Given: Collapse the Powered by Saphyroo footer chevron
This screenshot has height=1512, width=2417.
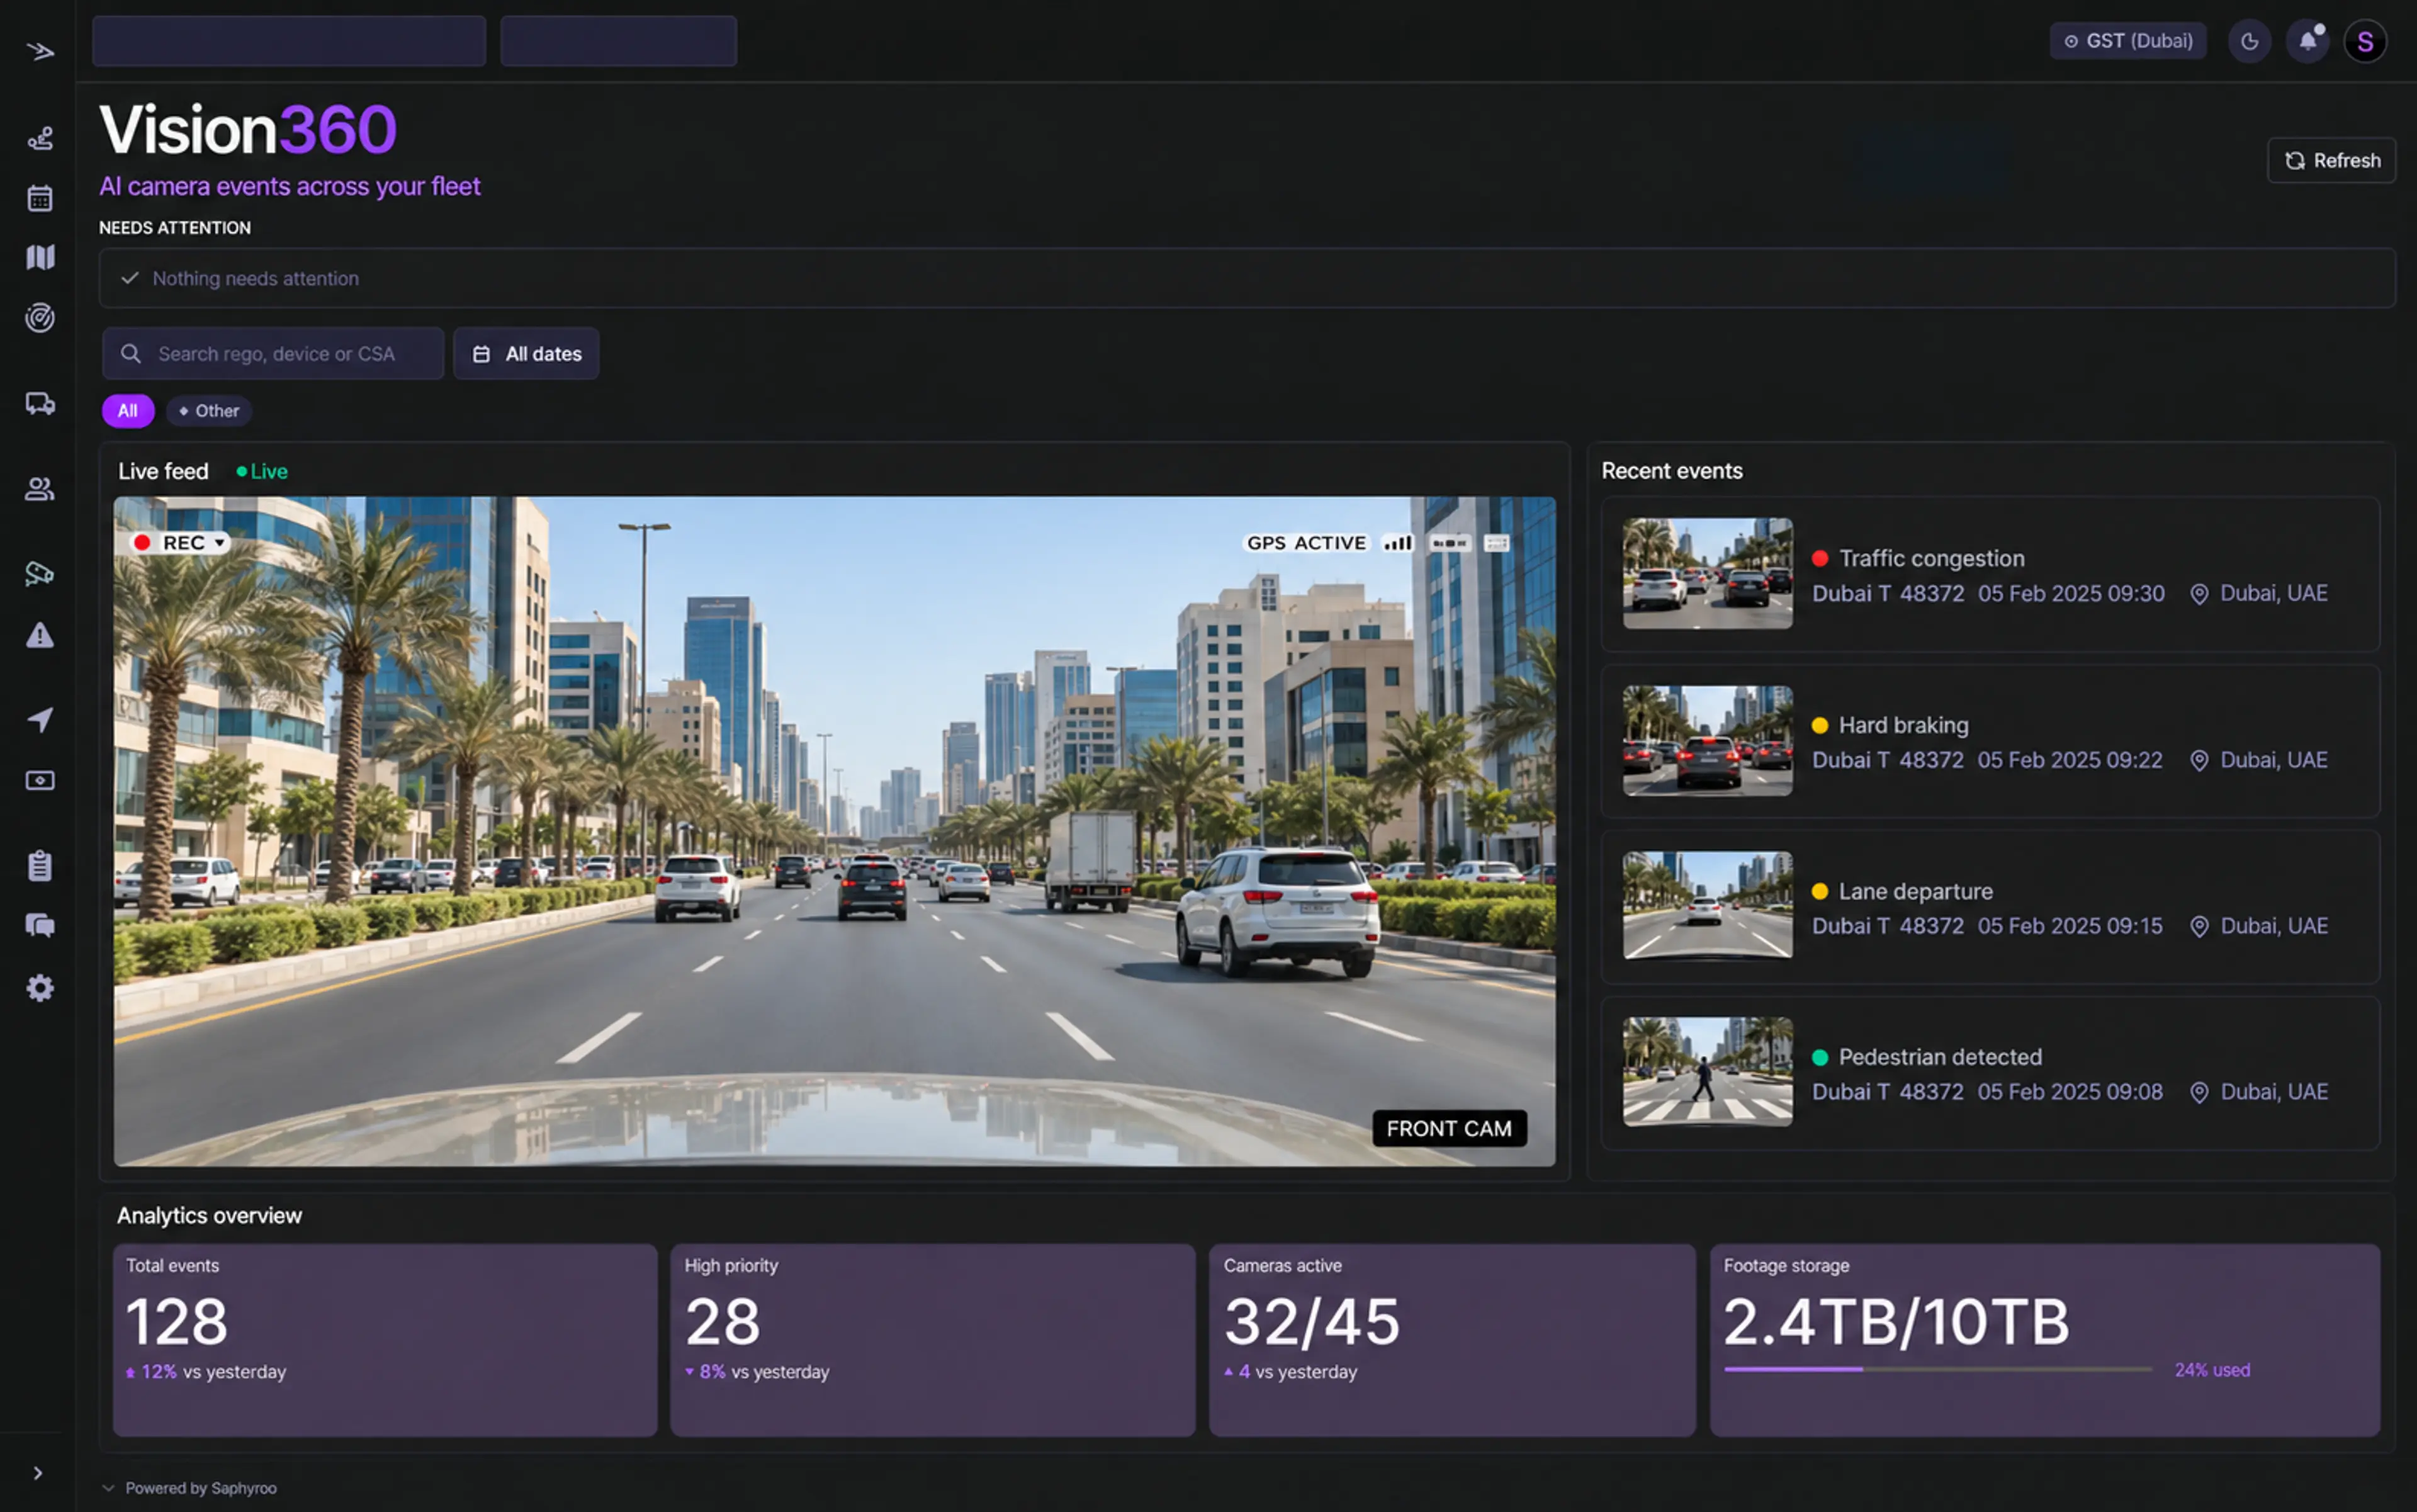Looking at the screenshot, I should 108,1488.
